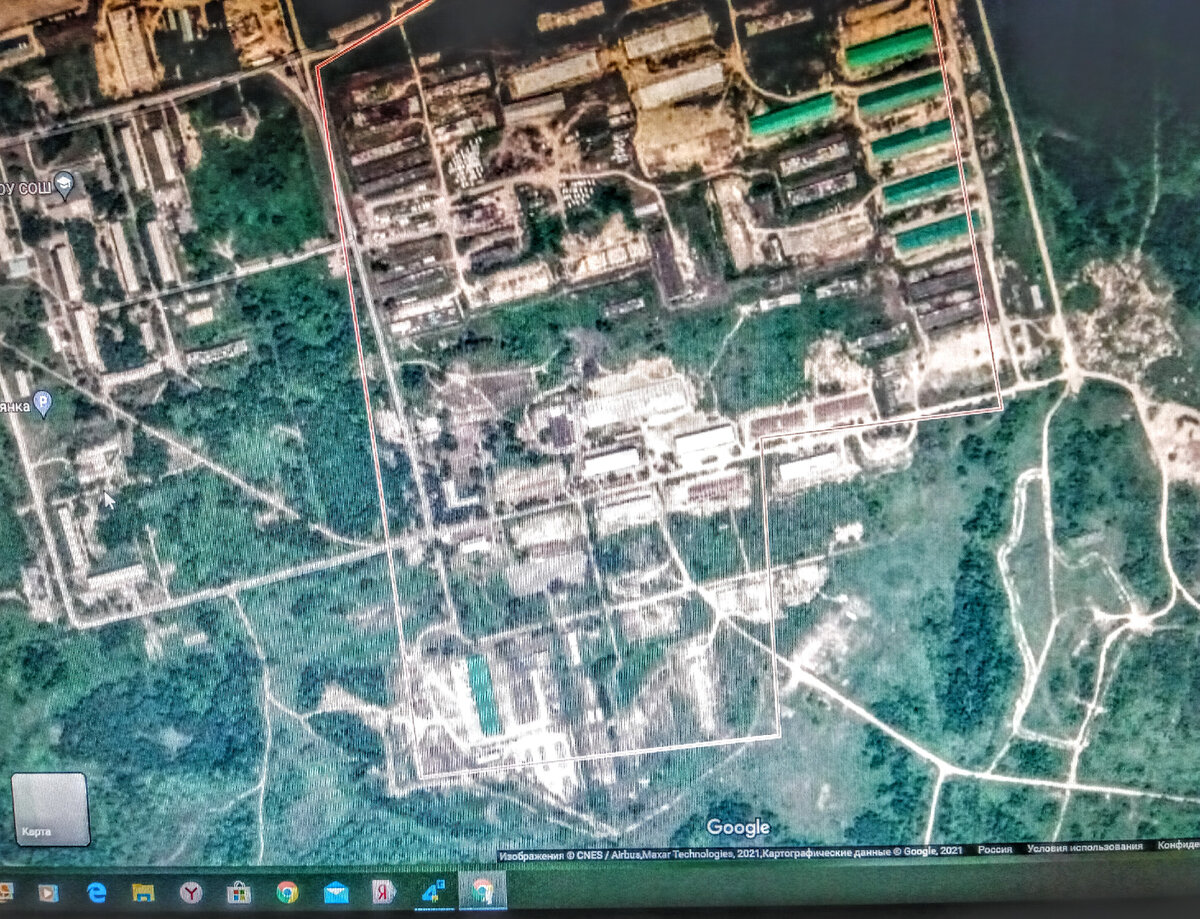The image size is (1200, 919).
Task: Open the blue number 4 taskbar app
Action: pos(433,891)
